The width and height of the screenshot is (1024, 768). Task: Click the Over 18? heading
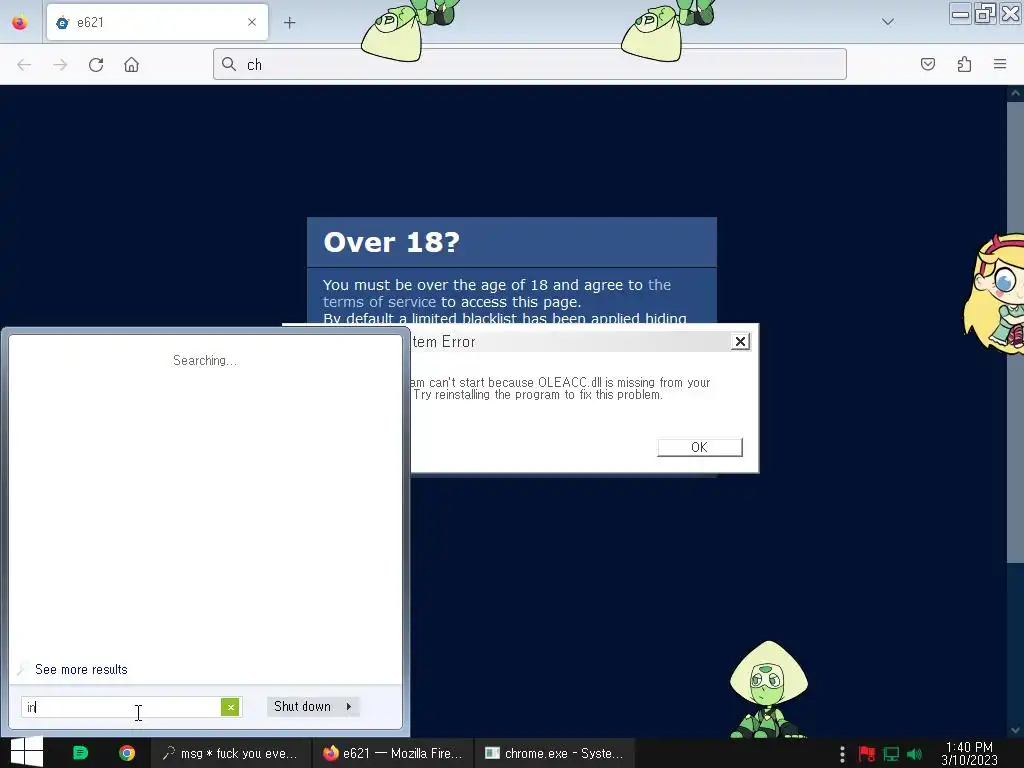pos(392,242)
